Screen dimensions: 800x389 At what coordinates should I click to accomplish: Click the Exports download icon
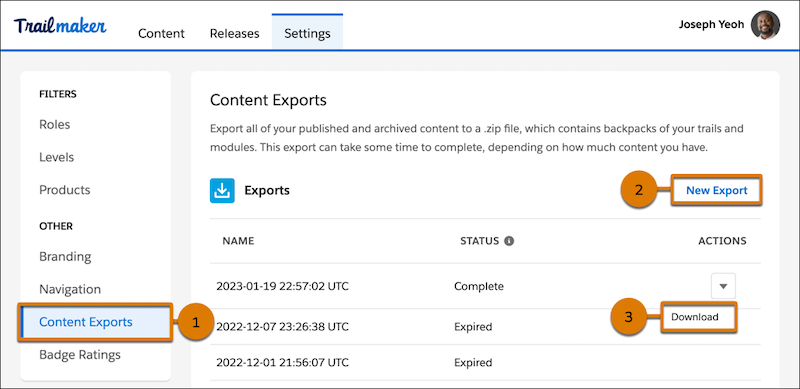[x=222, y=190]
